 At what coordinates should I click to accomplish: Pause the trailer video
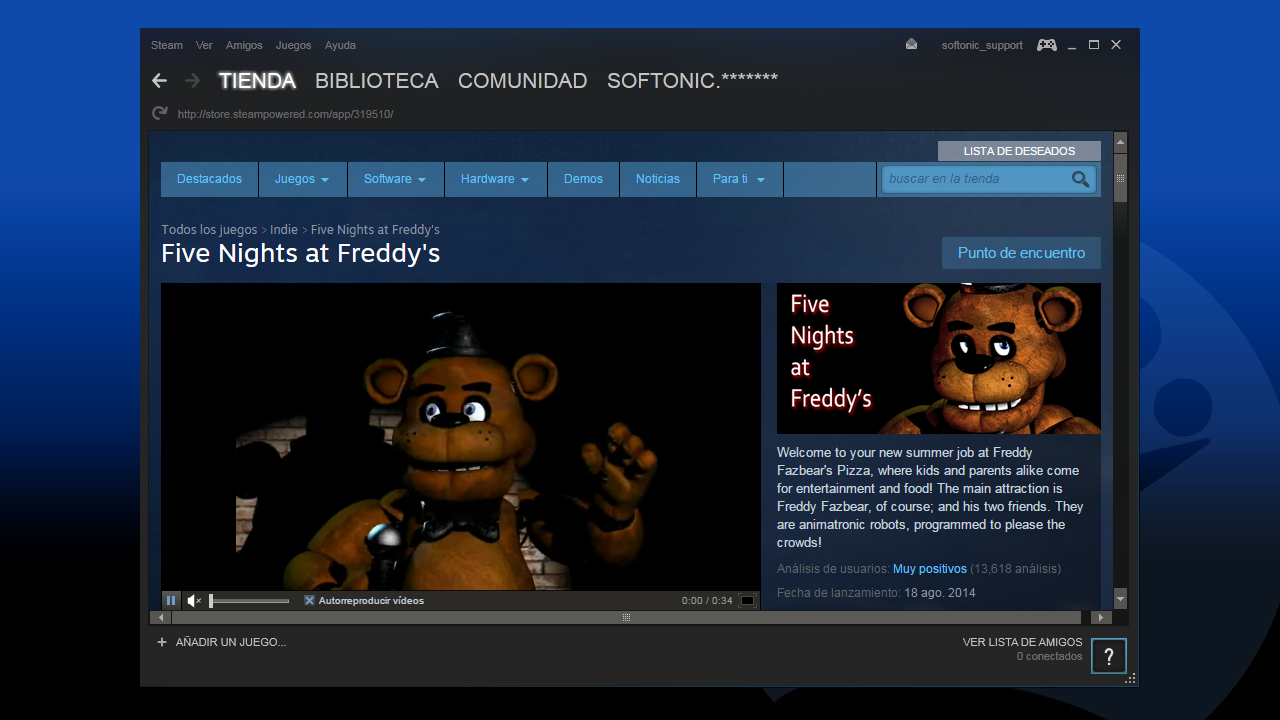(x=171, y=601)
